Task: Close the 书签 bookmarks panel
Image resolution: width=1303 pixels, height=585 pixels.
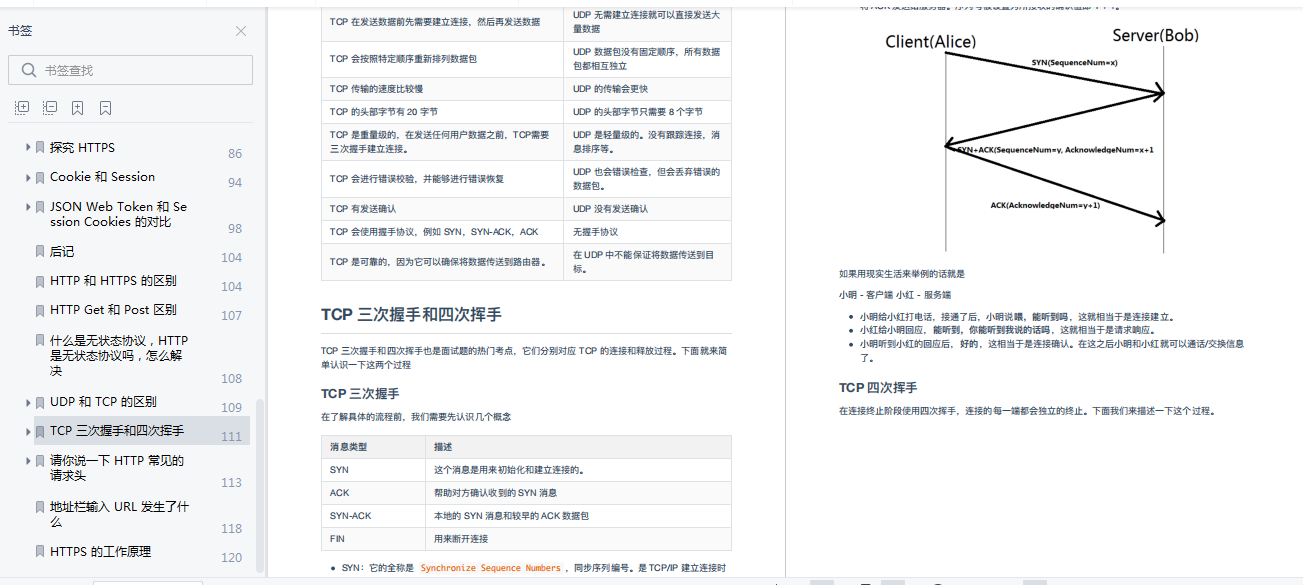Action: point(241,31)
